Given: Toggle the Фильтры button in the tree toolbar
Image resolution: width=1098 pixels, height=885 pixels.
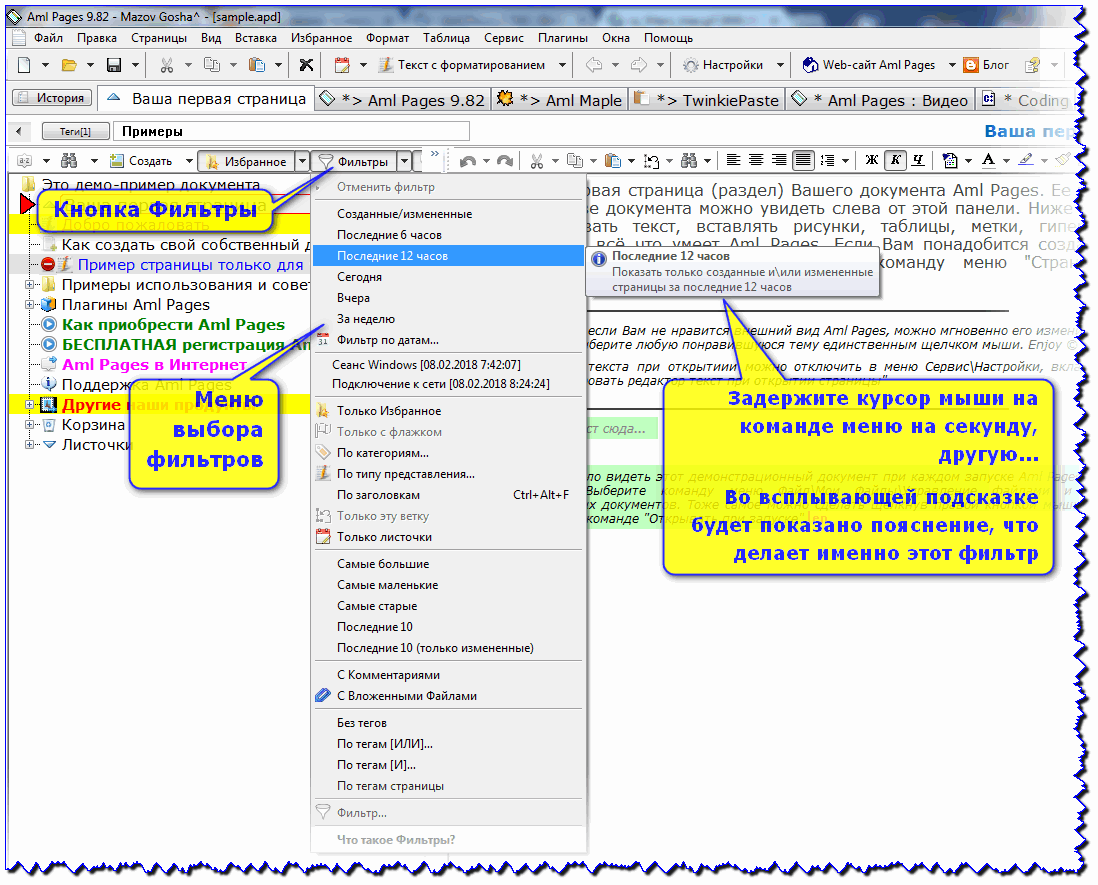Looking at the screenshot, I should pos(354,162).
